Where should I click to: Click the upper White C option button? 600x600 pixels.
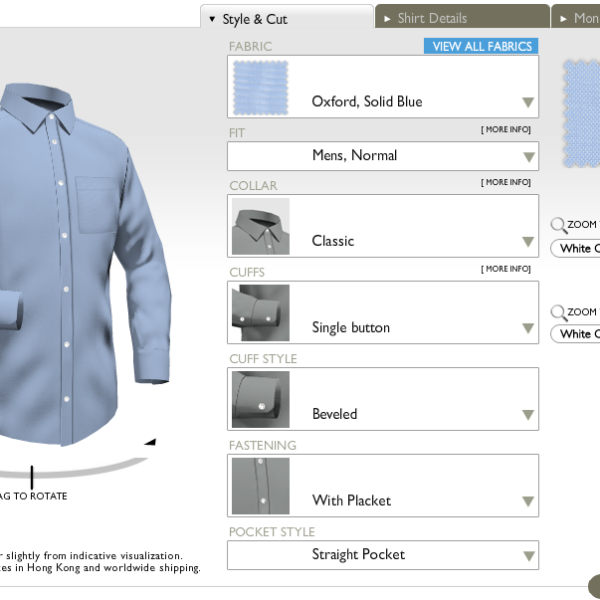(x=575, y=248)
